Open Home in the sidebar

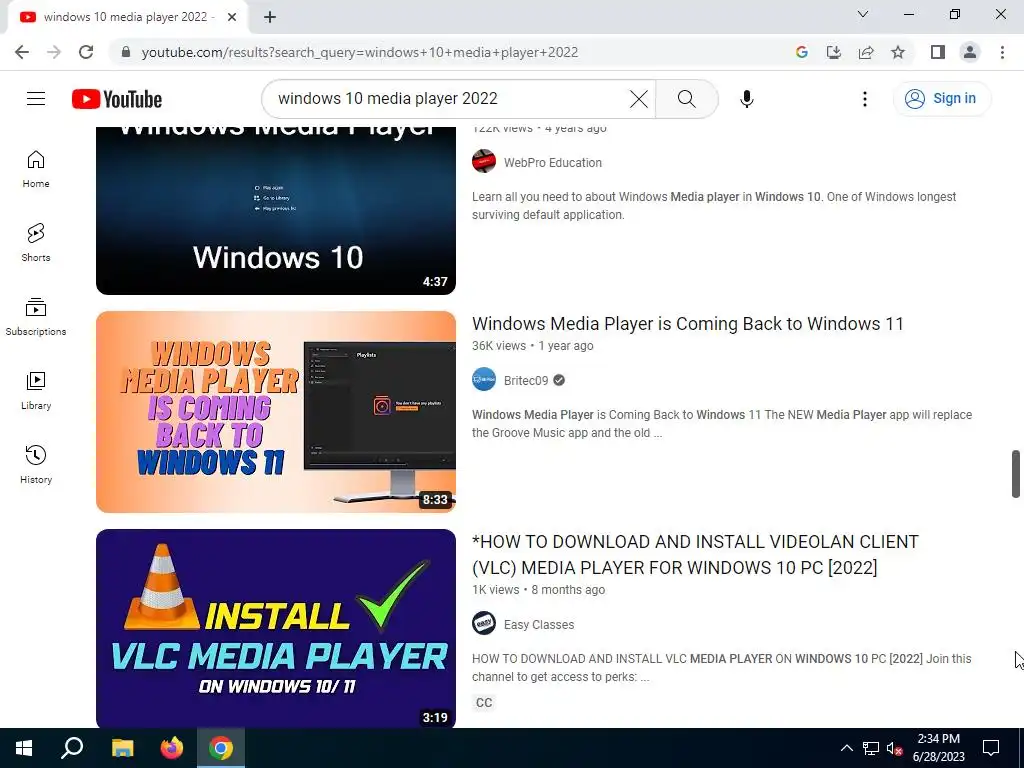[x=36, y=168]
